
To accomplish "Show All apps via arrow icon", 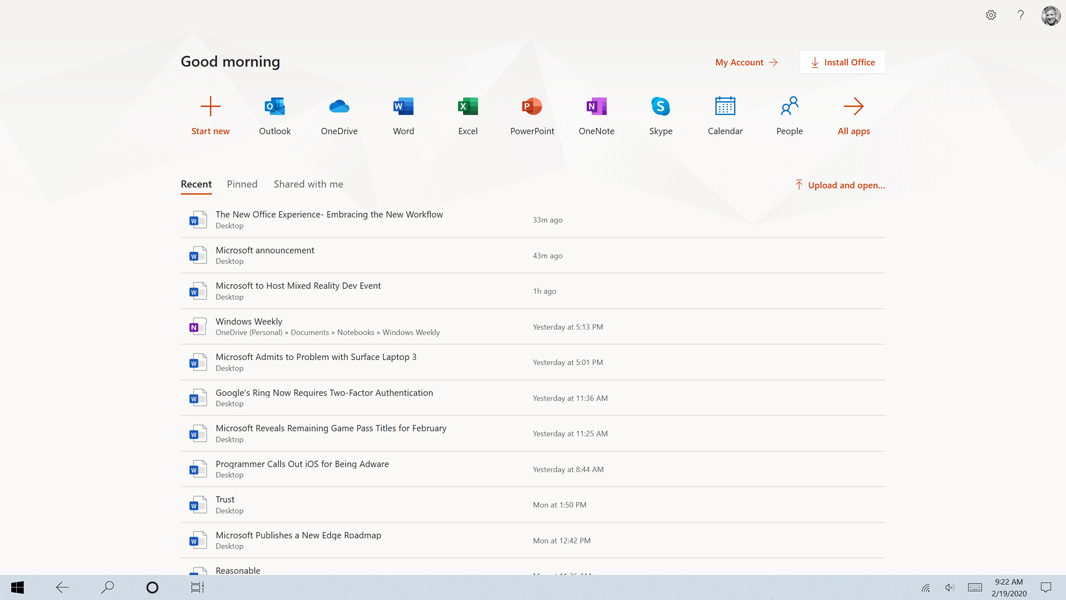I will [853, 107].
